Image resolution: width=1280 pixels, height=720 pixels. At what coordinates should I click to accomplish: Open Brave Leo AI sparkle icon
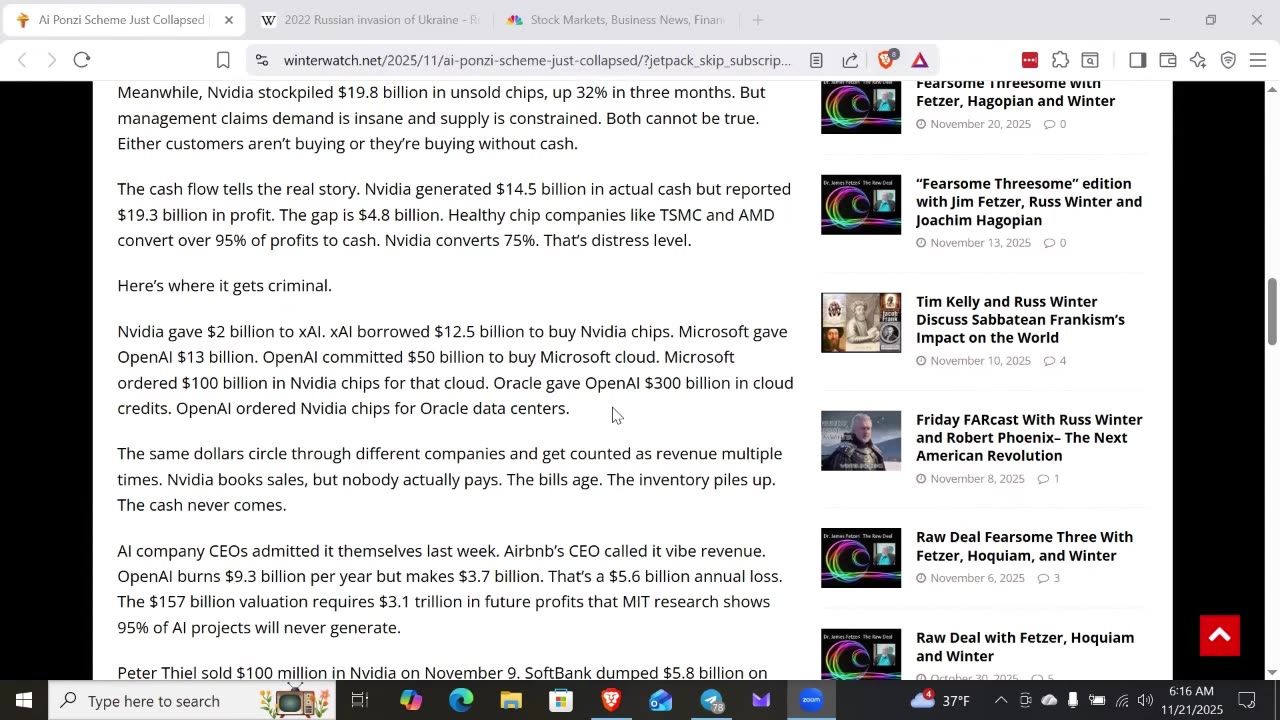(1198, 60)
